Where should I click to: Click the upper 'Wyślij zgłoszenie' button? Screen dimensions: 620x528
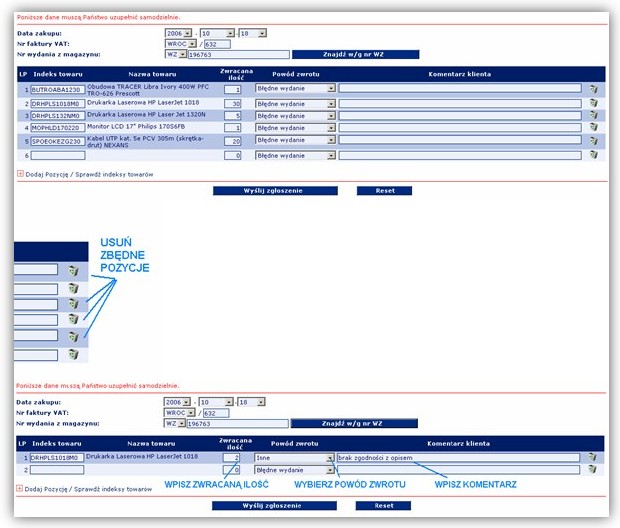tap(275, 191)
